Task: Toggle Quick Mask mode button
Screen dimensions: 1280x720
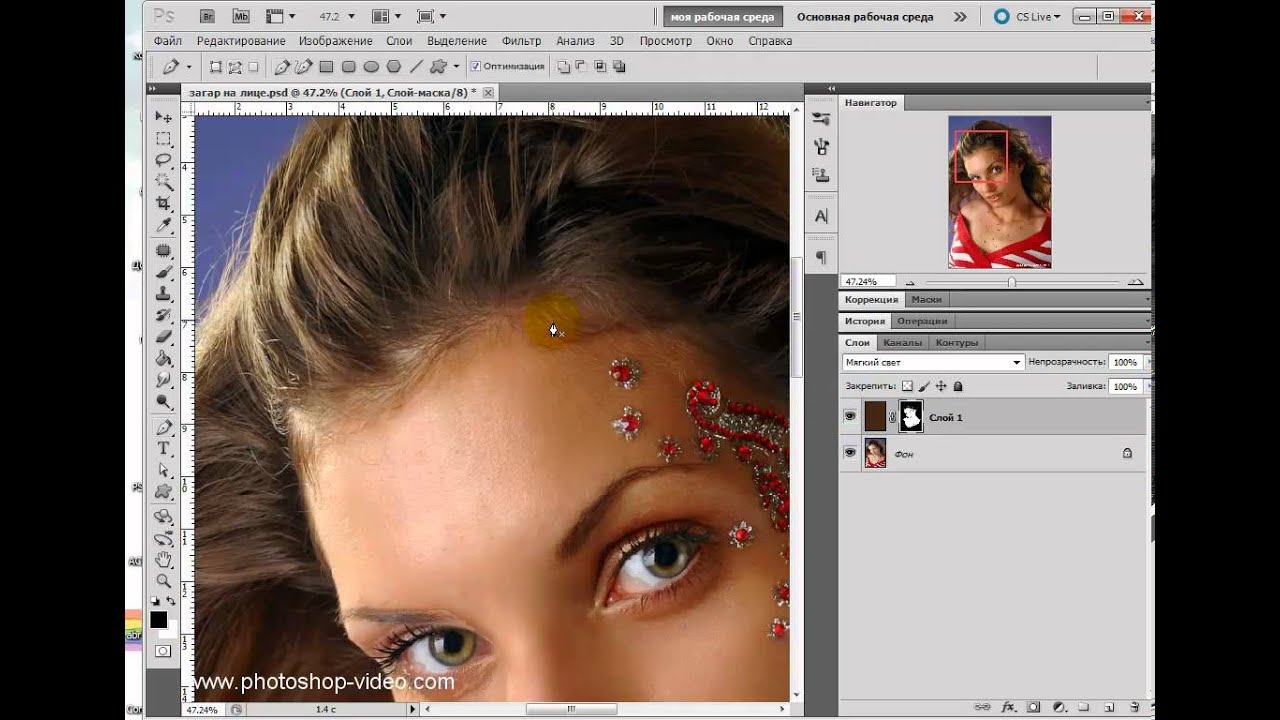Action: pos(162,651)
